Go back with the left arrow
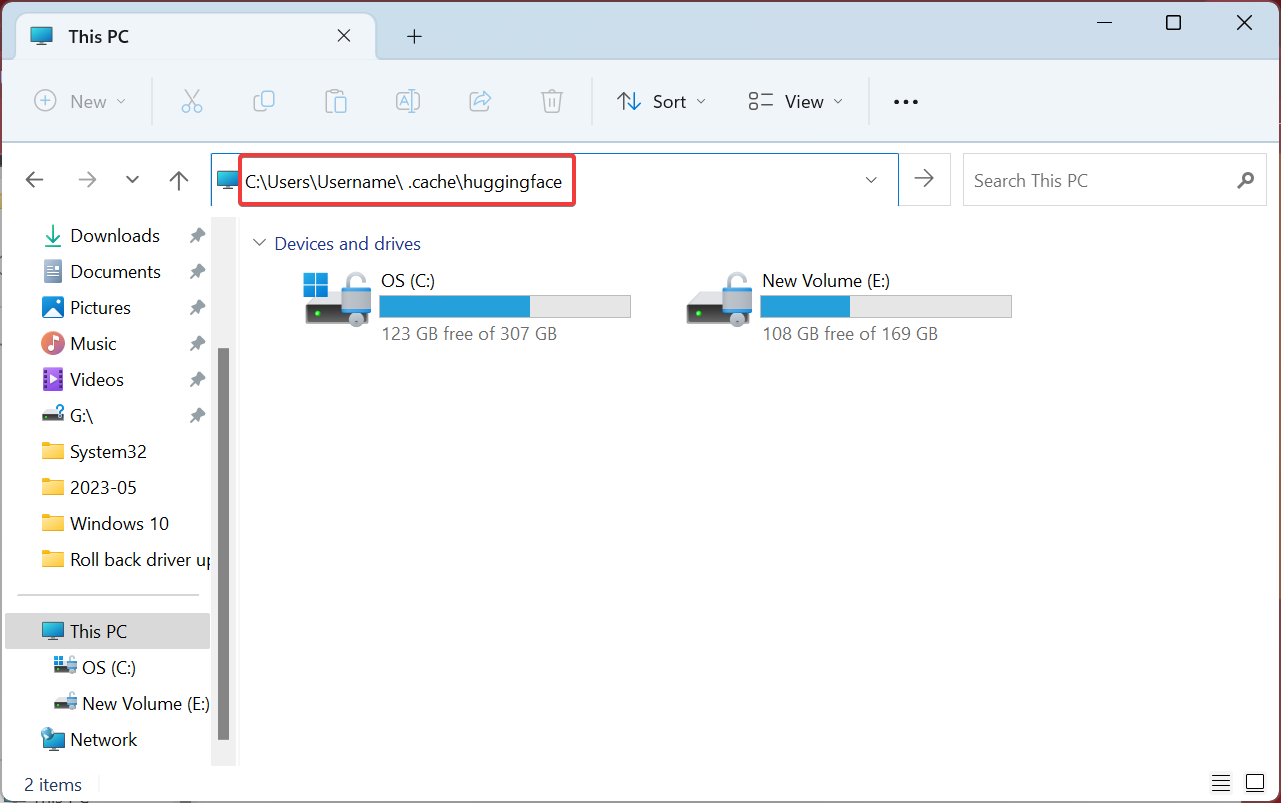 click(35, 180)
